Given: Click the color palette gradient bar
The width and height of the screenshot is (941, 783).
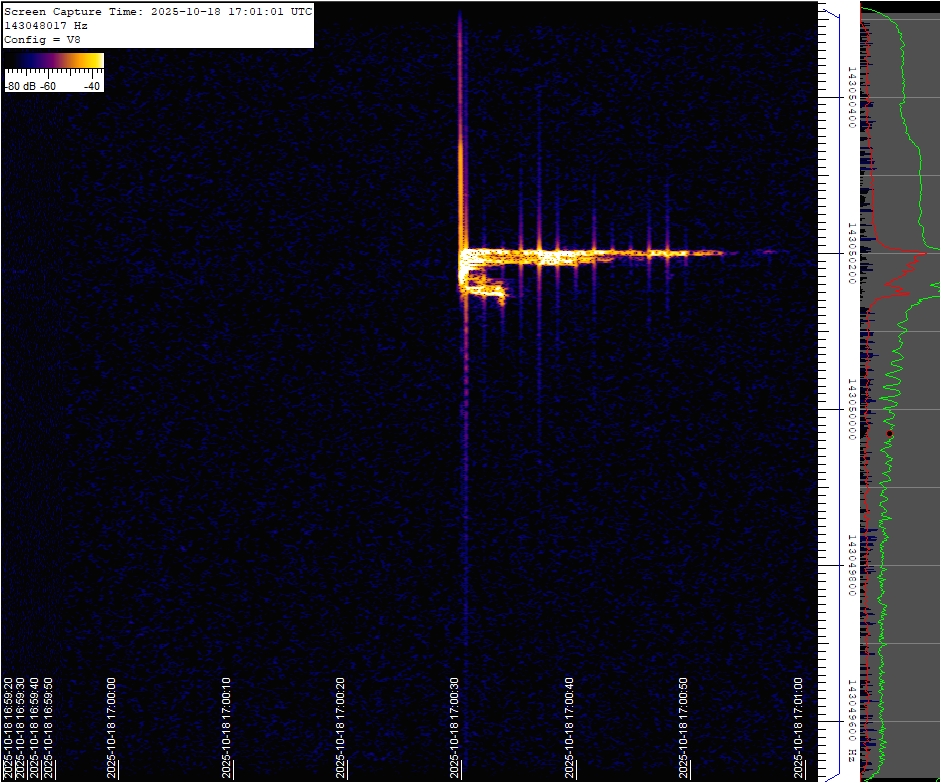Looking at the screenshot, I should point(54,61).
